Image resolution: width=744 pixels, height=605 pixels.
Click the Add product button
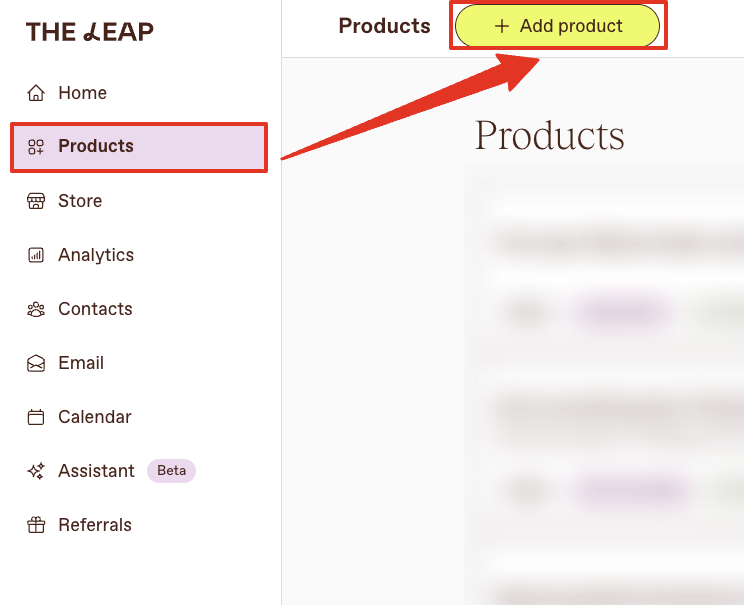557,26
